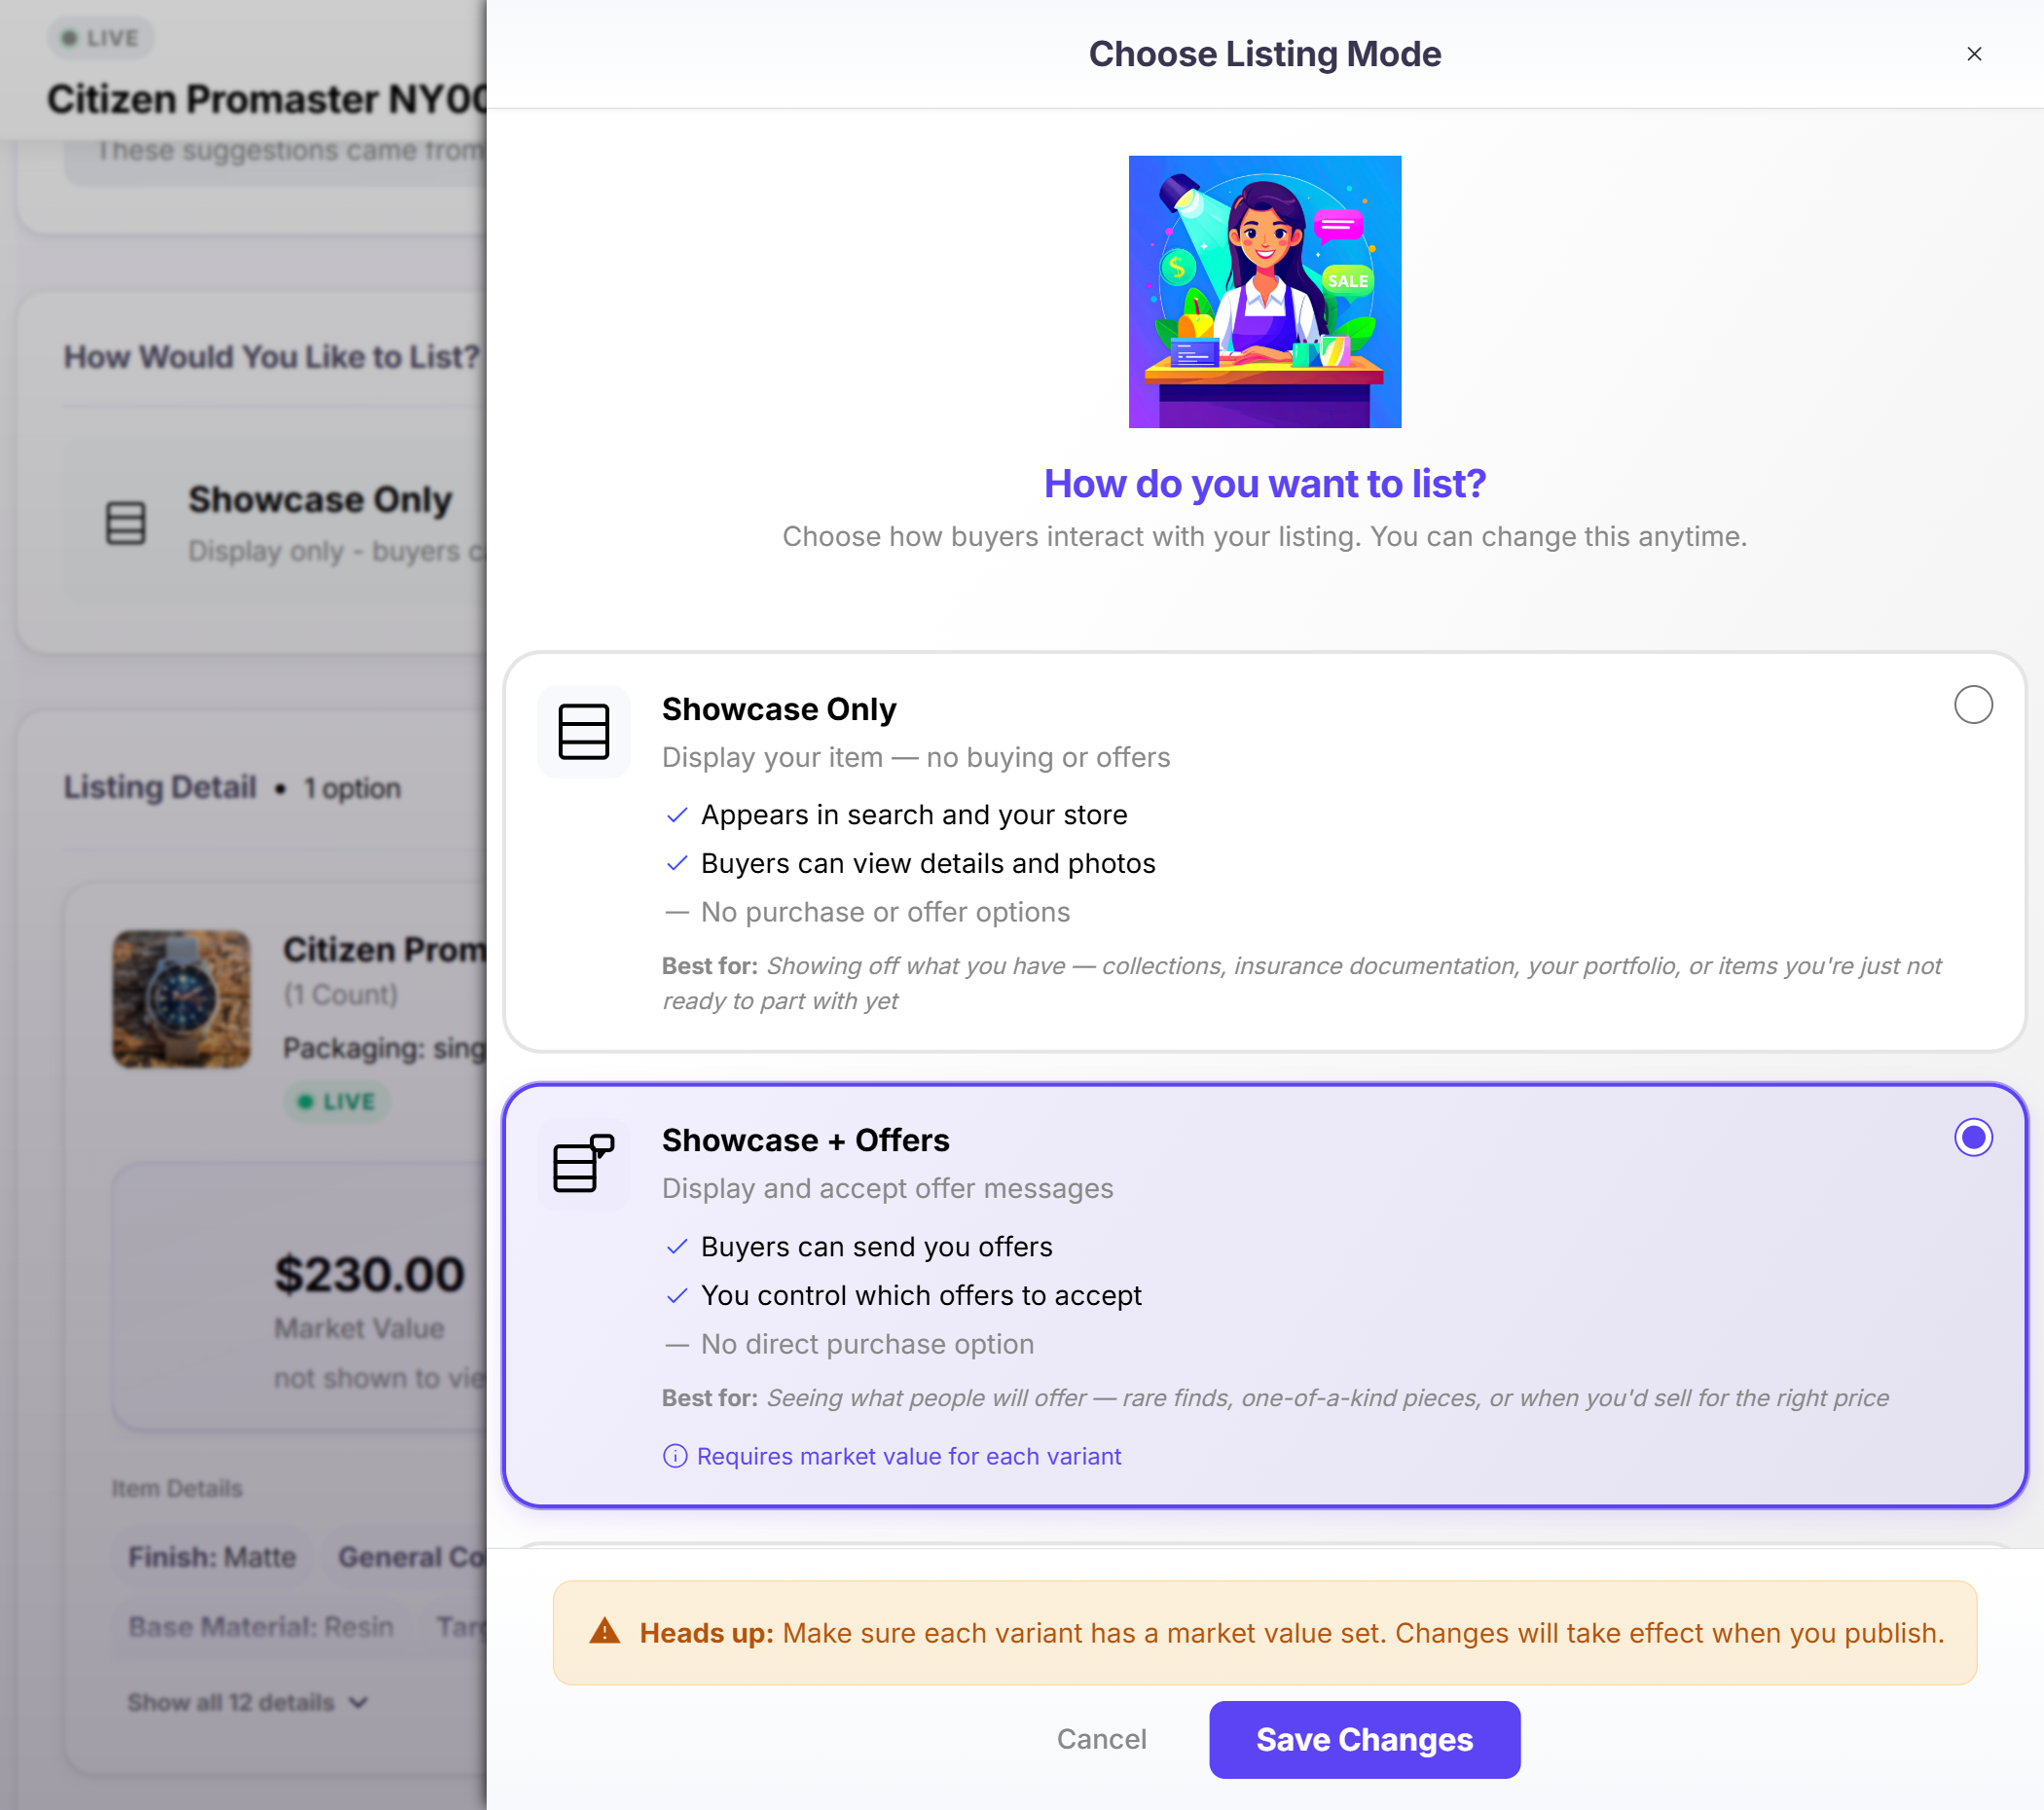Click the Citizen Promaster watch thumbnail
Image resolution: width=2044 pixels, height=1810 pixels.
click(x=181, y=998)
